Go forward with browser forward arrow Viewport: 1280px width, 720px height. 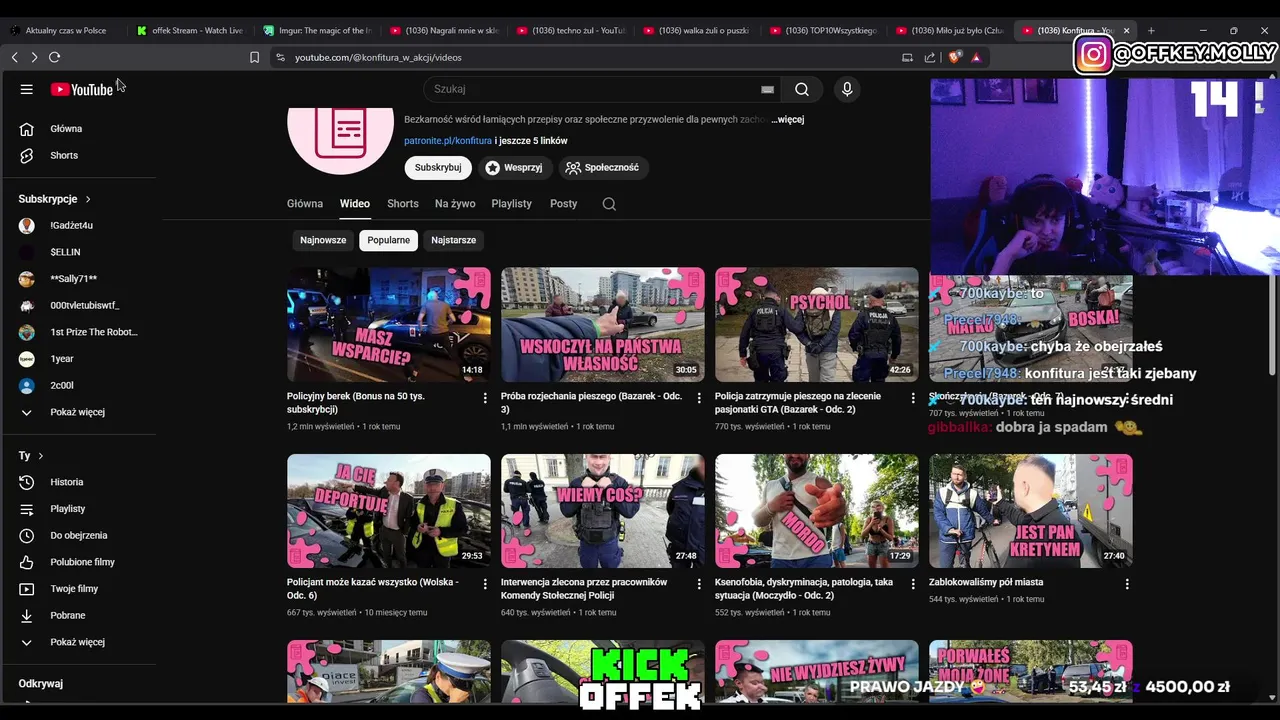pyautogui.click(x=33, y=57)
